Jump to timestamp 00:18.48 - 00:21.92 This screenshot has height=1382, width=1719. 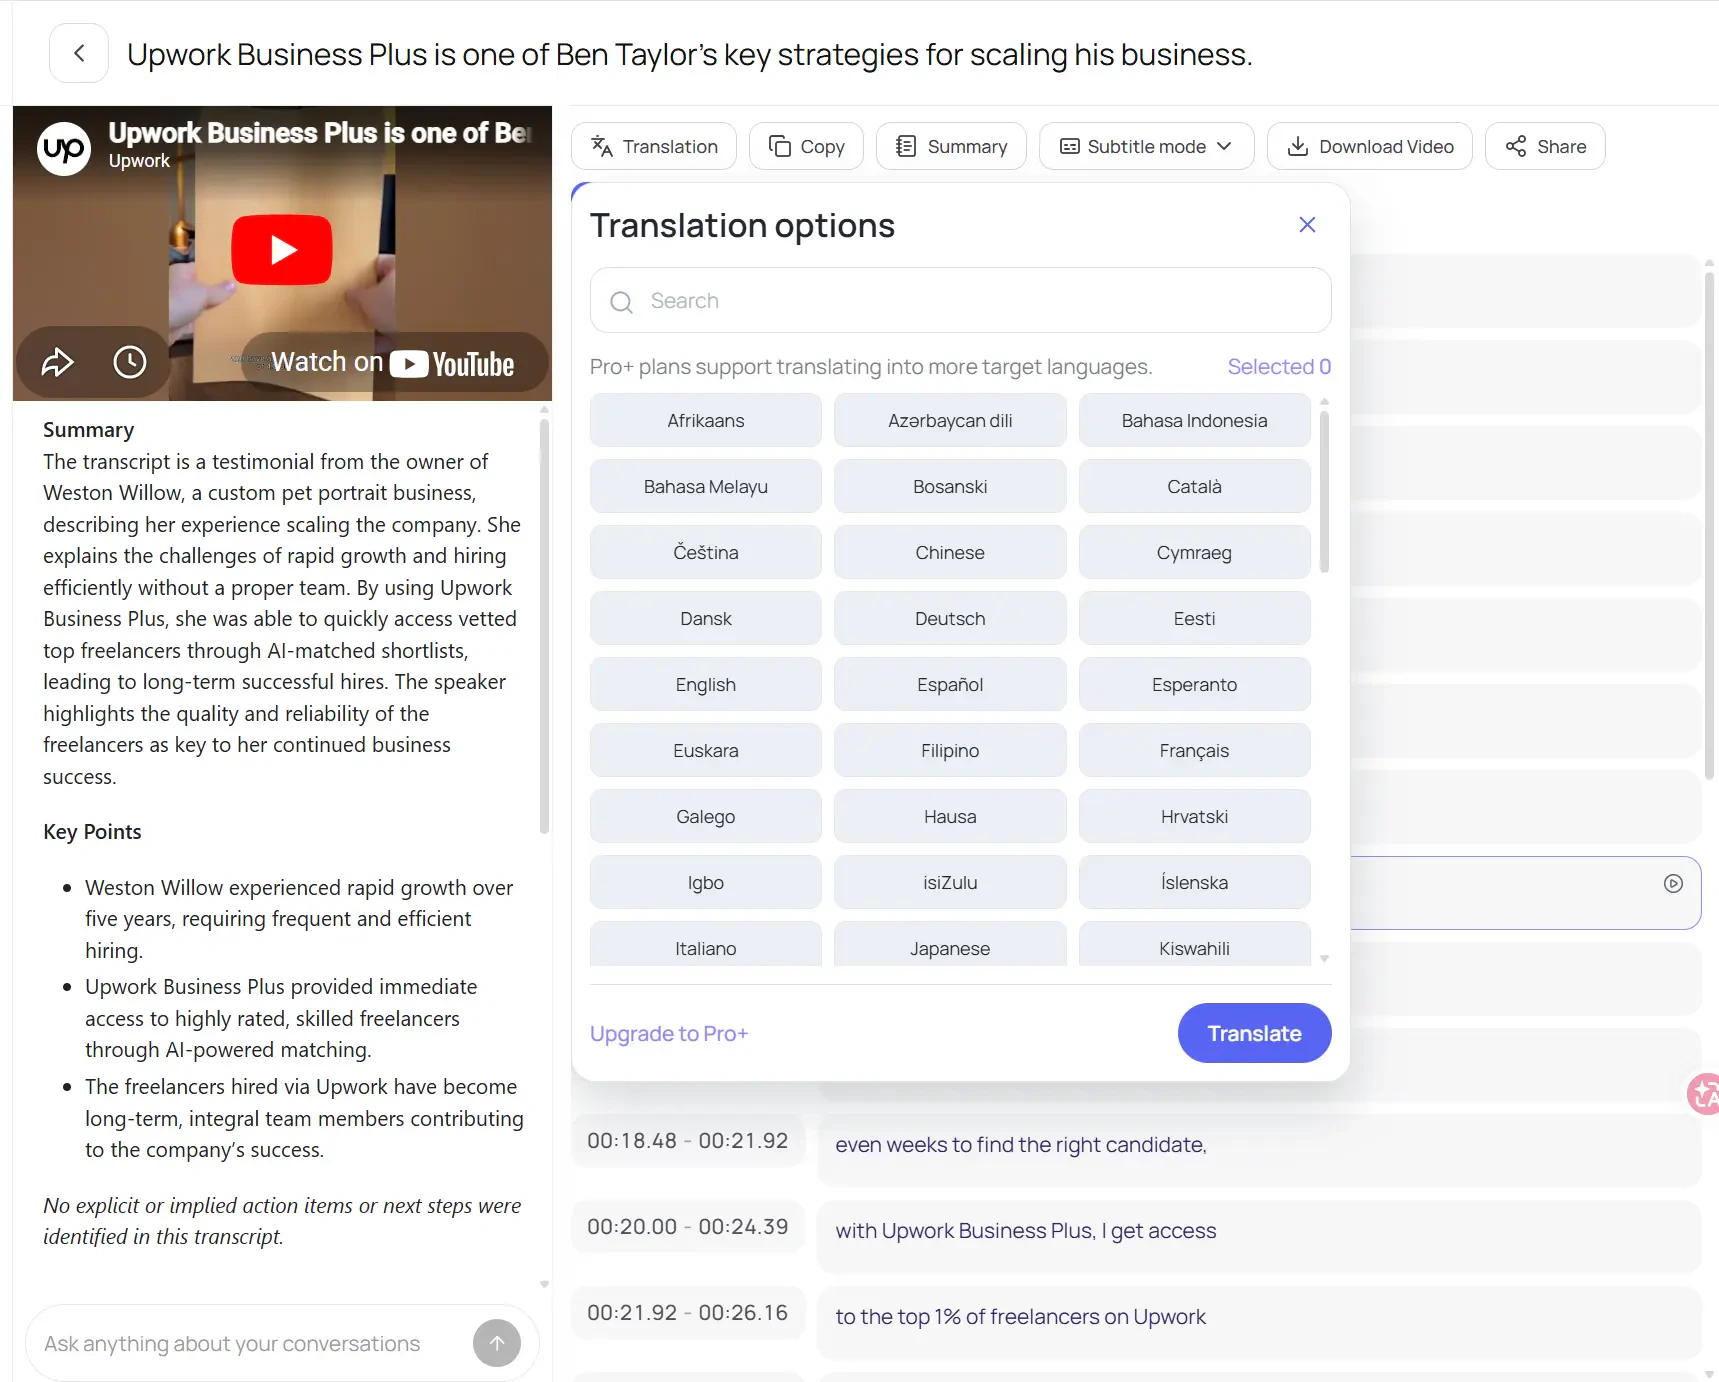tap(688, 1141)
